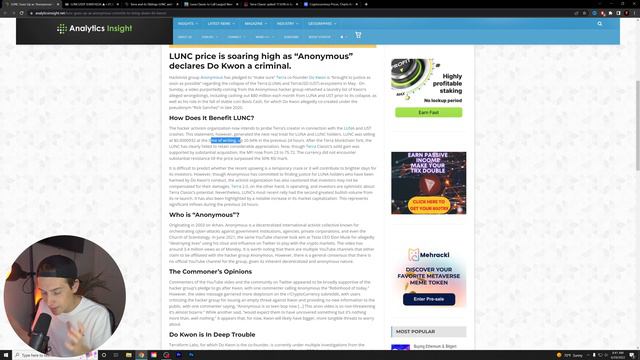Open the 'Terra 2.0' link in the article
The width and height of the screenshot is (640, 360).
239,186
